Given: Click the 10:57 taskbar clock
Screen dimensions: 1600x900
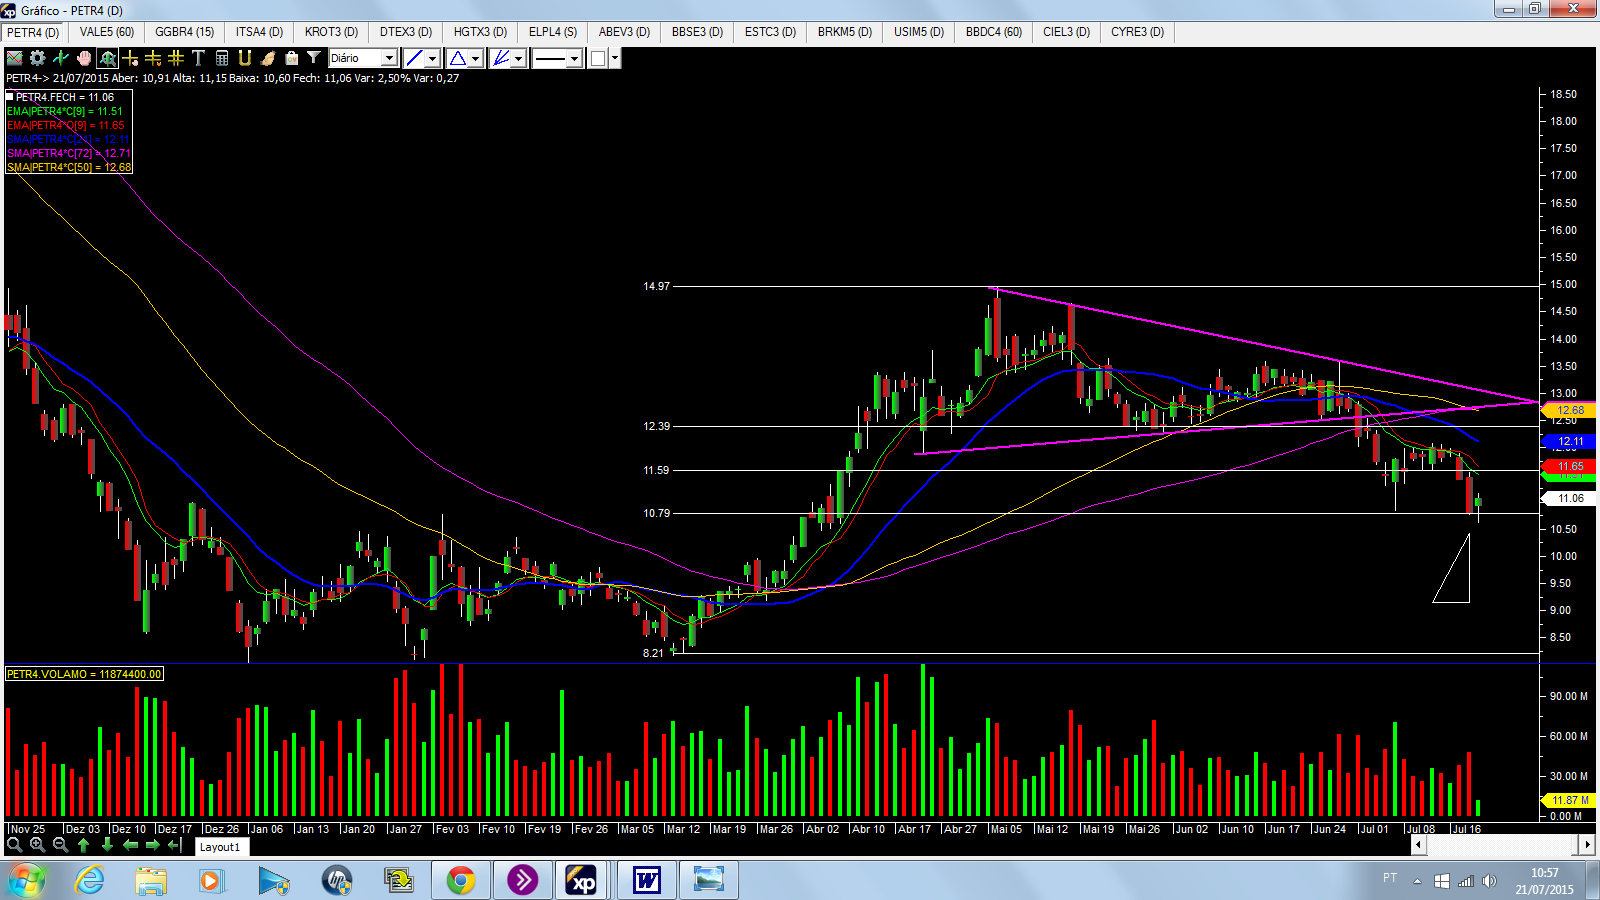Looking at the screenshot, I should 1545,873.
